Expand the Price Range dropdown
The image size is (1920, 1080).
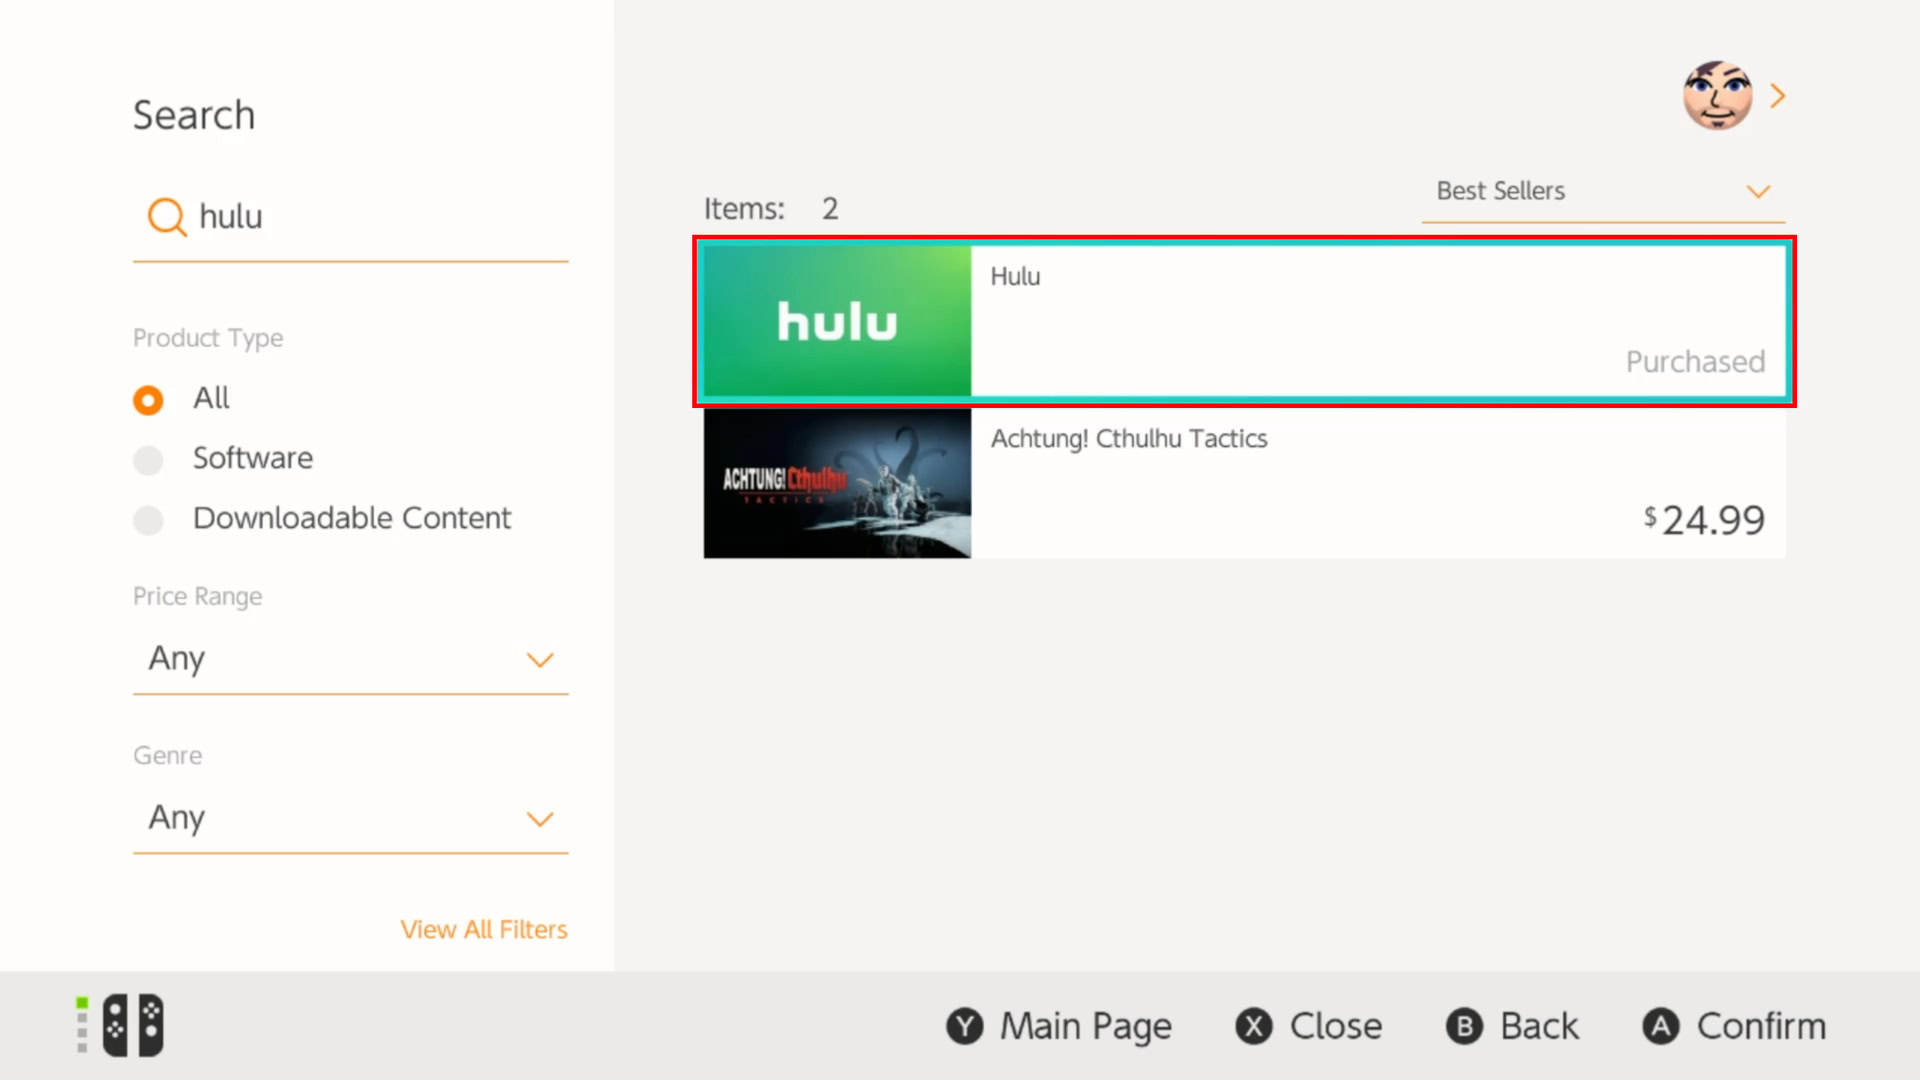(x=349, y=658)
